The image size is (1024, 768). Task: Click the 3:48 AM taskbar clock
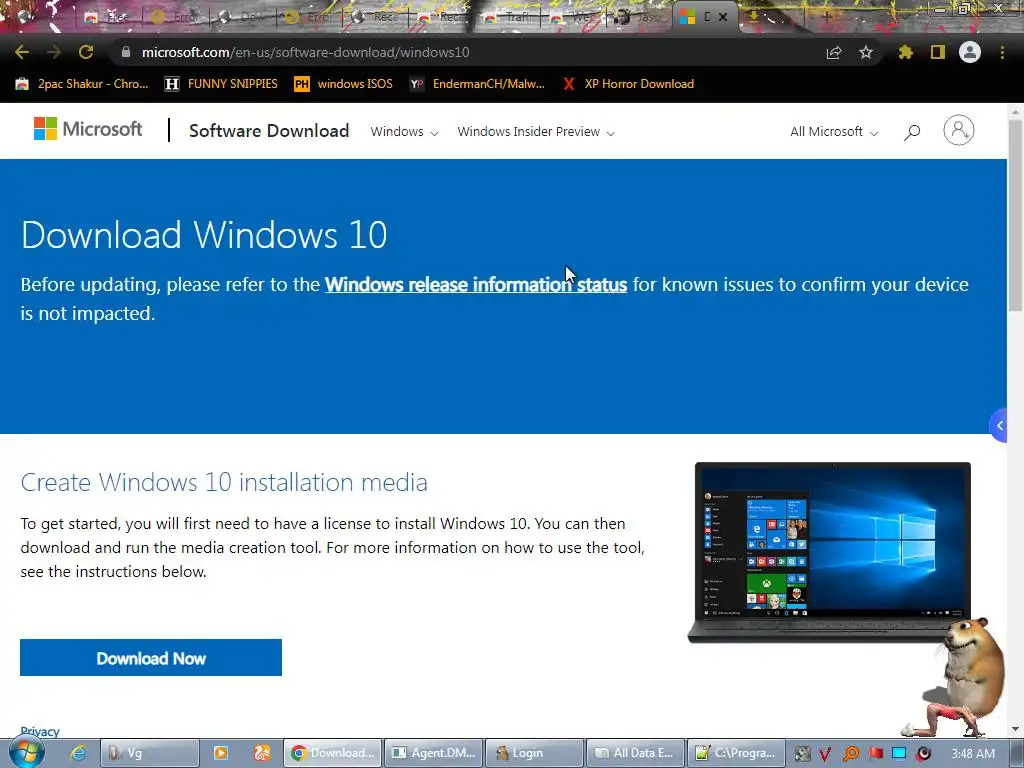coord(973,754)
